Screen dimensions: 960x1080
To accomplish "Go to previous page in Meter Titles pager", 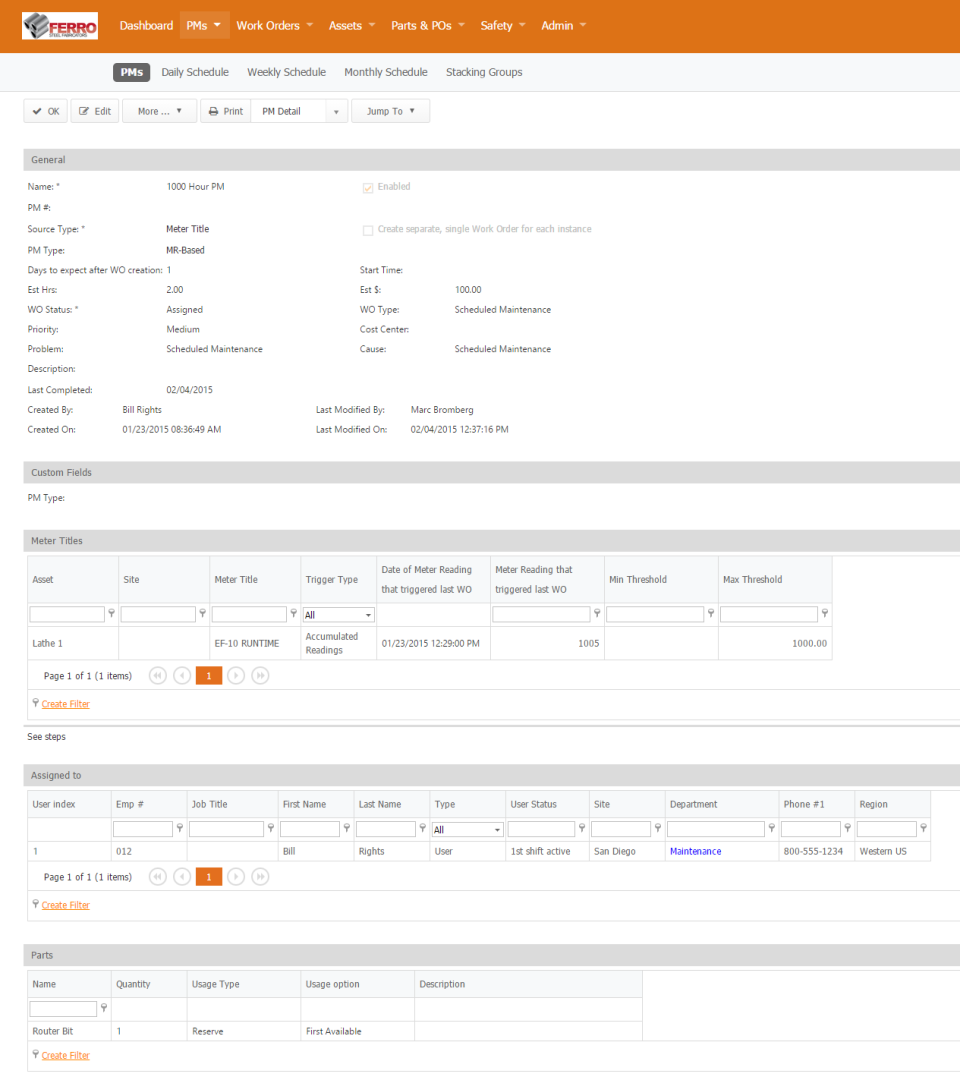I will [x=182, y=676].
